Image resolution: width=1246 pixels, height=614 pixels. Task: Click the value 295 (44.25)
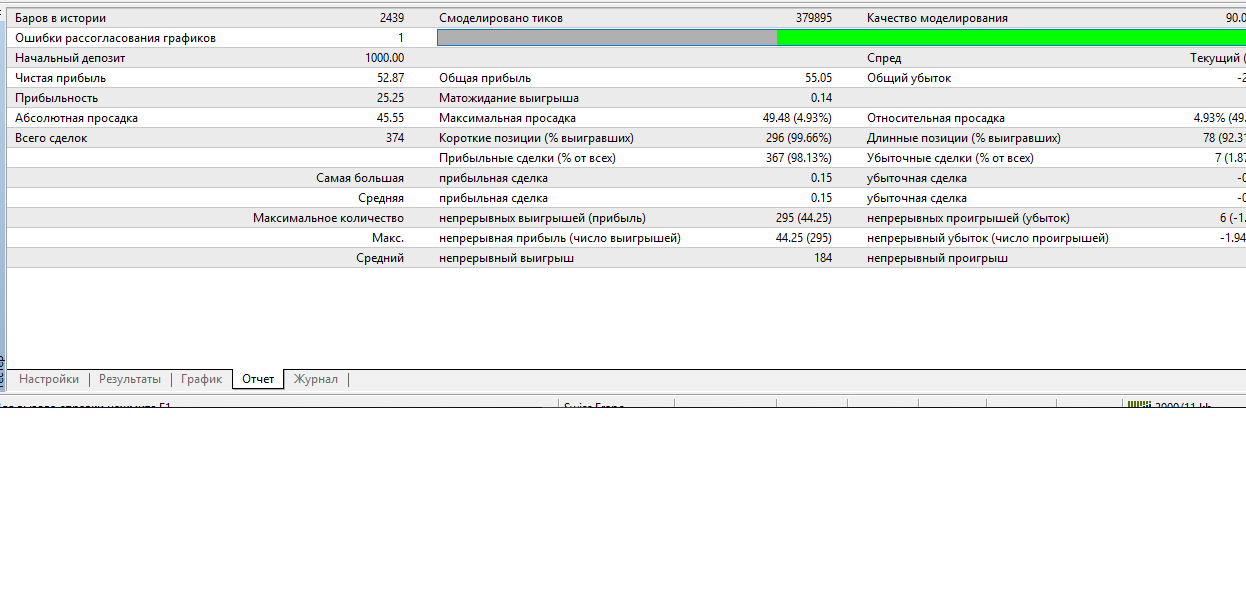(805, 218)
